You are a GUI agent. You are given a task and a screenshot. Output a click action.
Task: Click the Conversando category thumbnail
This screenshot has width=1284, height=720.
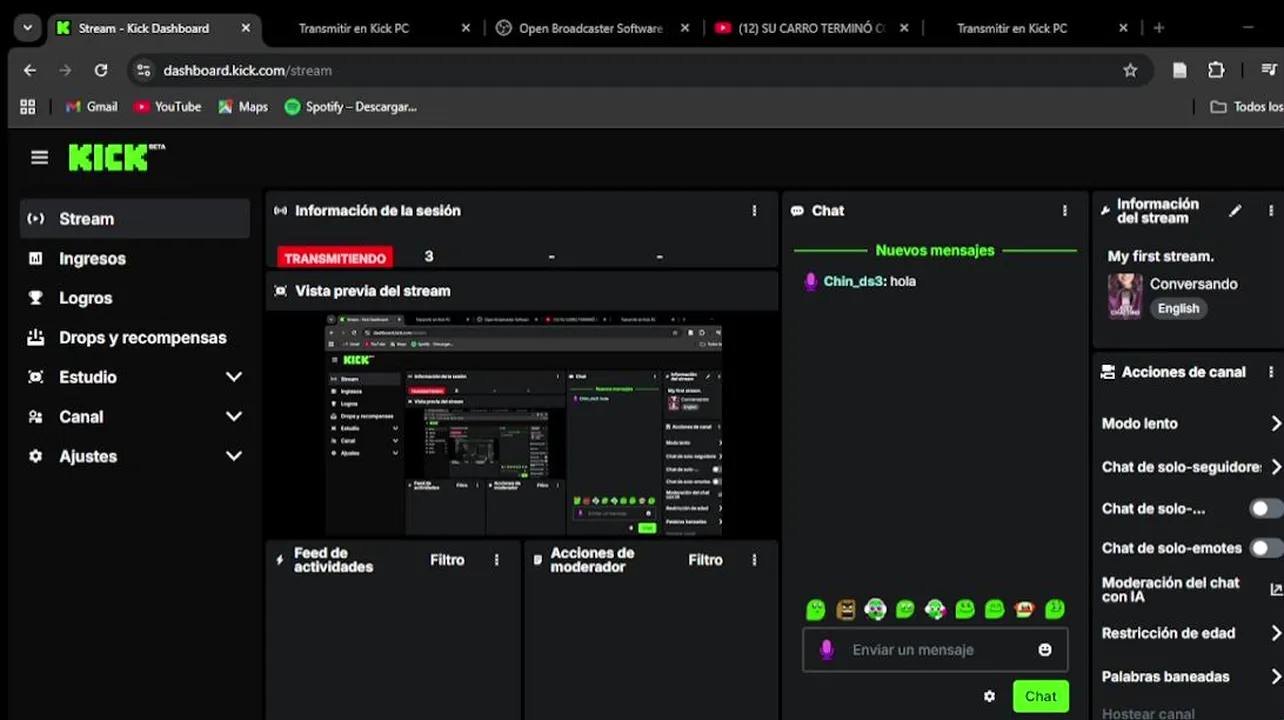[x=1125, y=296]
